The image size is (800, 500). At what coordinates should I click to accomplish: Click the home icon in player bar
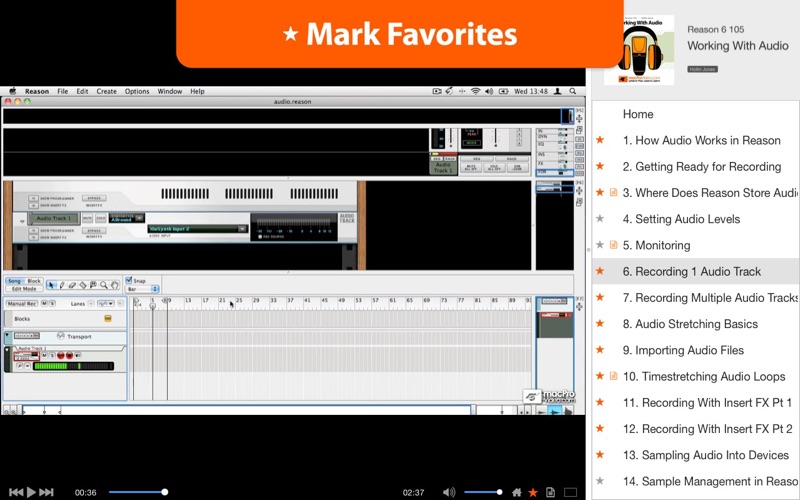pyautogui.click(x=517, y=492)
